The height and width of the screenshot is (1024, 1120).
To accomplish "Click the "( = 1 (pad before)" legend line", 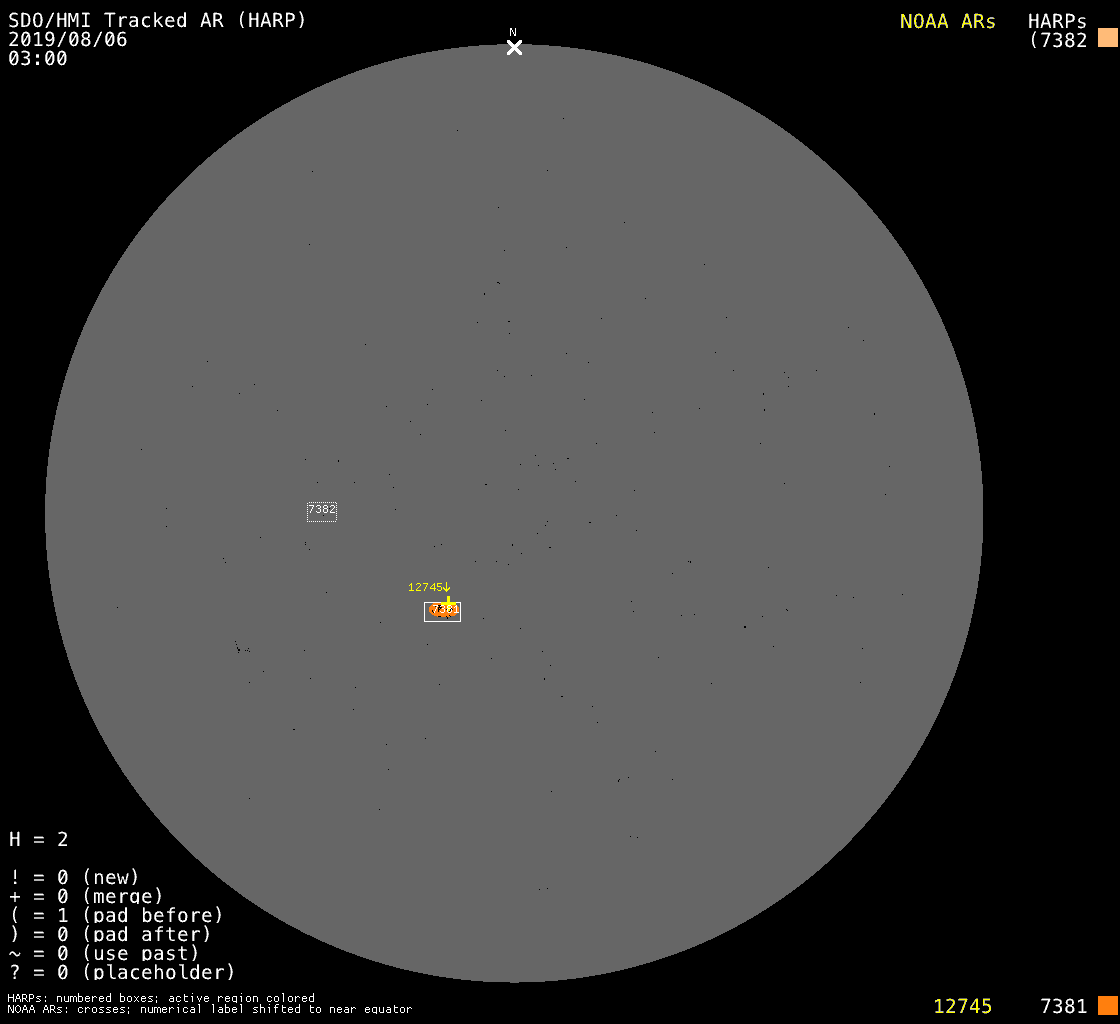I will [x=116, y=915].
